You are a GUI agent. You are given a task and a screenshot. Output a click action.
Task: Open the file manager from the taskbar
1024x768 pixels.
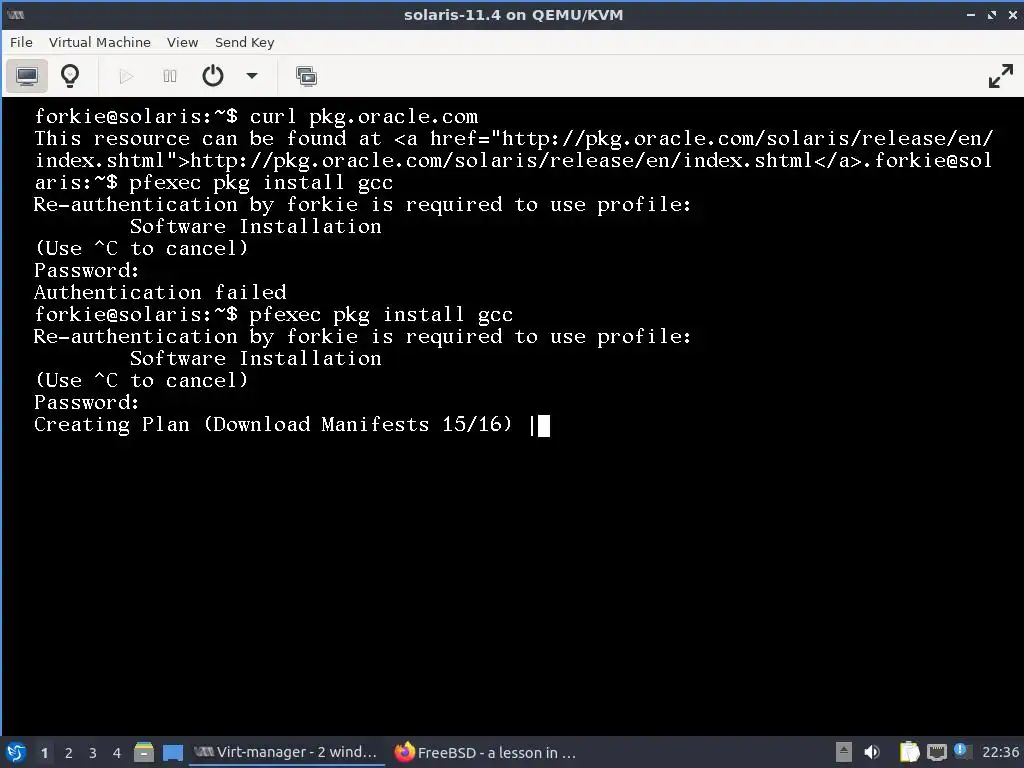144,752
